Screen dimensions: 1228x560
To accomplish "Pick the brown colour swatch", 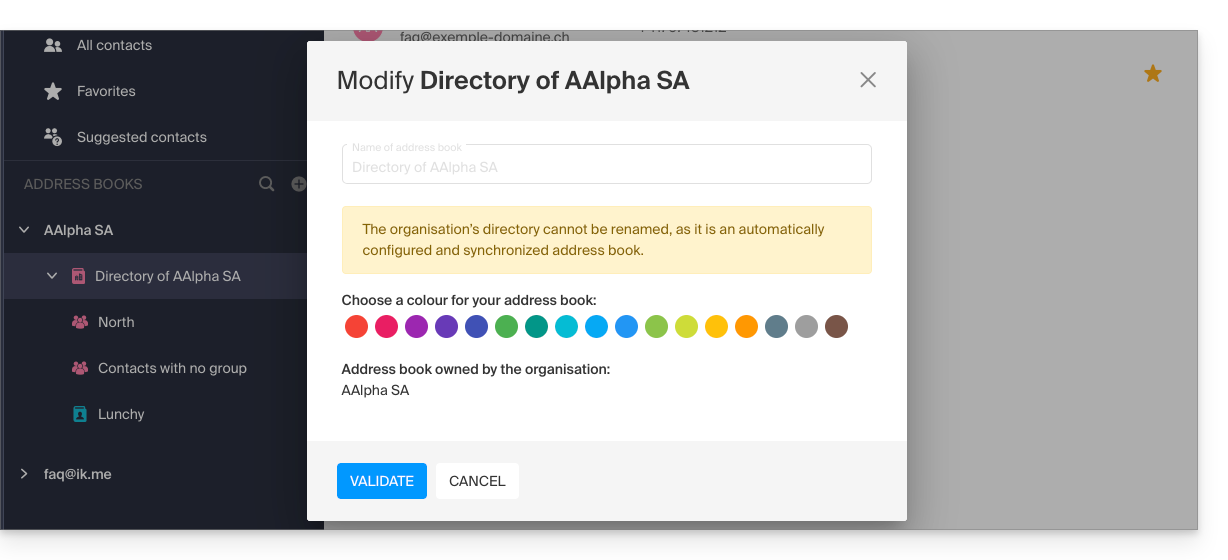I will (x=837, y=327).
